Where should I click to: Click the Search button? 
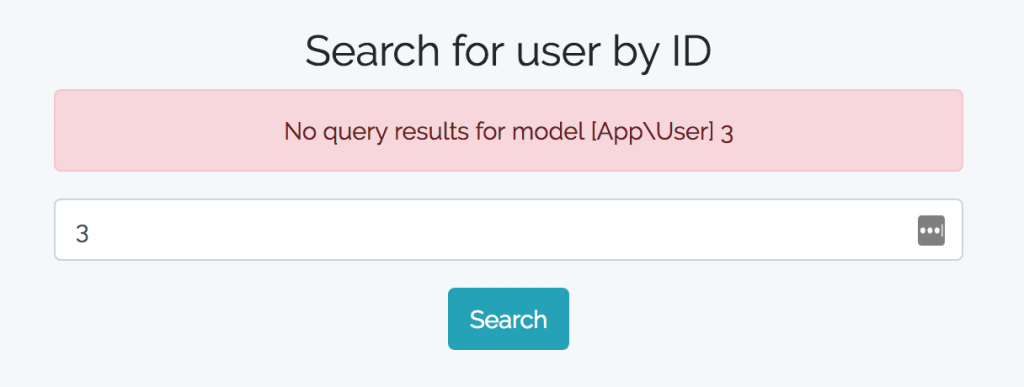[x=508, y=318]
